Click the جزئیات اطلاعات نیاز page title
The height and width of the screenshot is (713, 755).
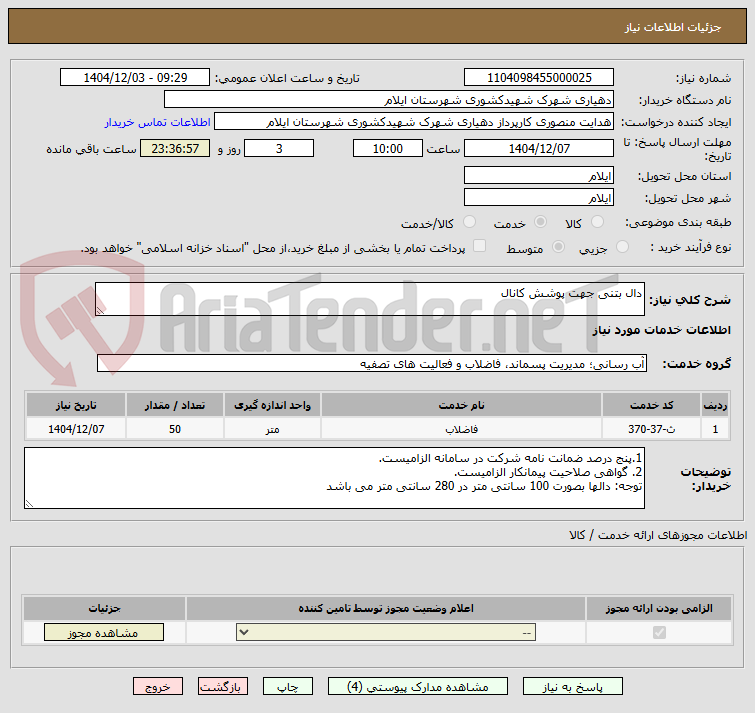[673, 27]
